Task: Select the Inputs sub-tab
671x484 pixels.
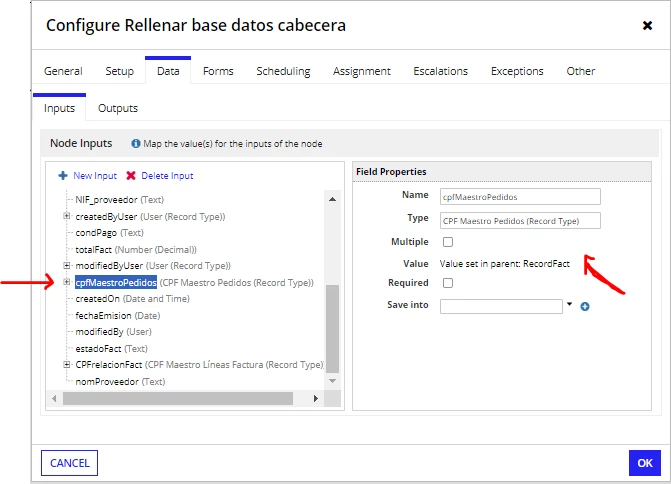Action: 59,108
